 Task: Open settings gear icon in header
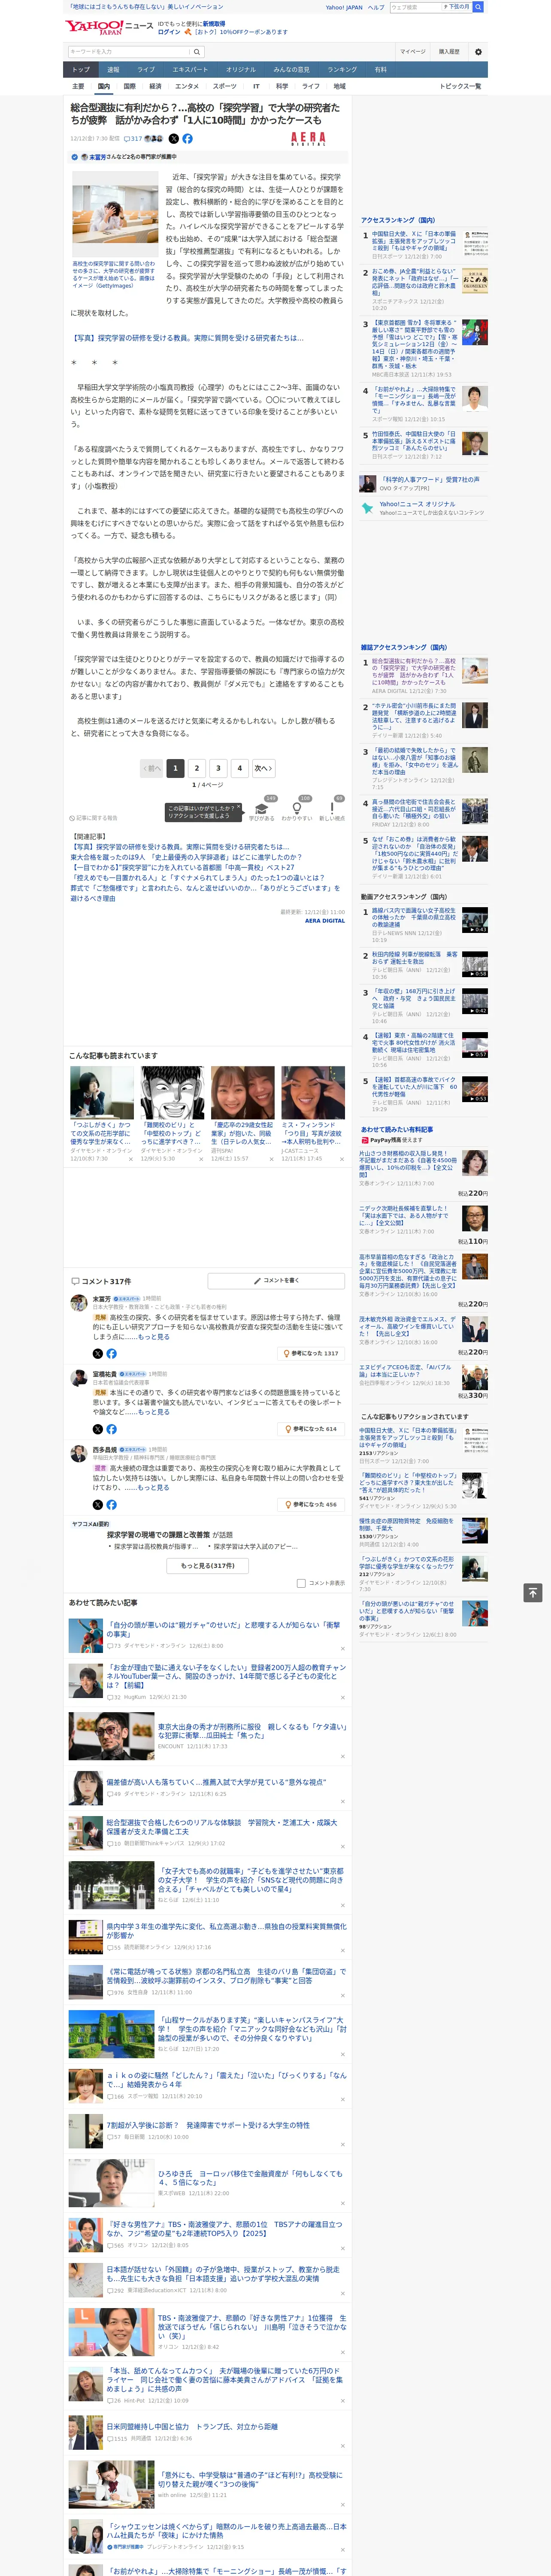click(x=478, y=51)
